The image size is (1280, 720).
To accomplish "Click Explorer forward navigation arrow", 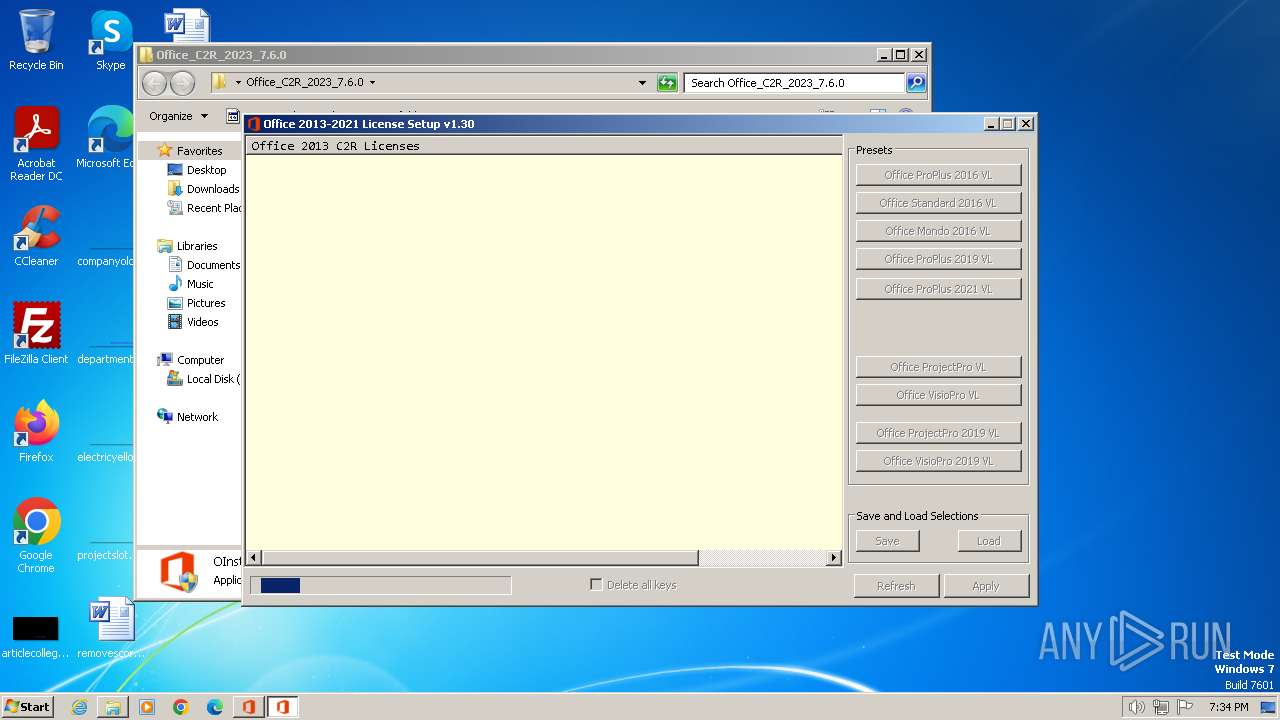I will [x=182, y=83].
